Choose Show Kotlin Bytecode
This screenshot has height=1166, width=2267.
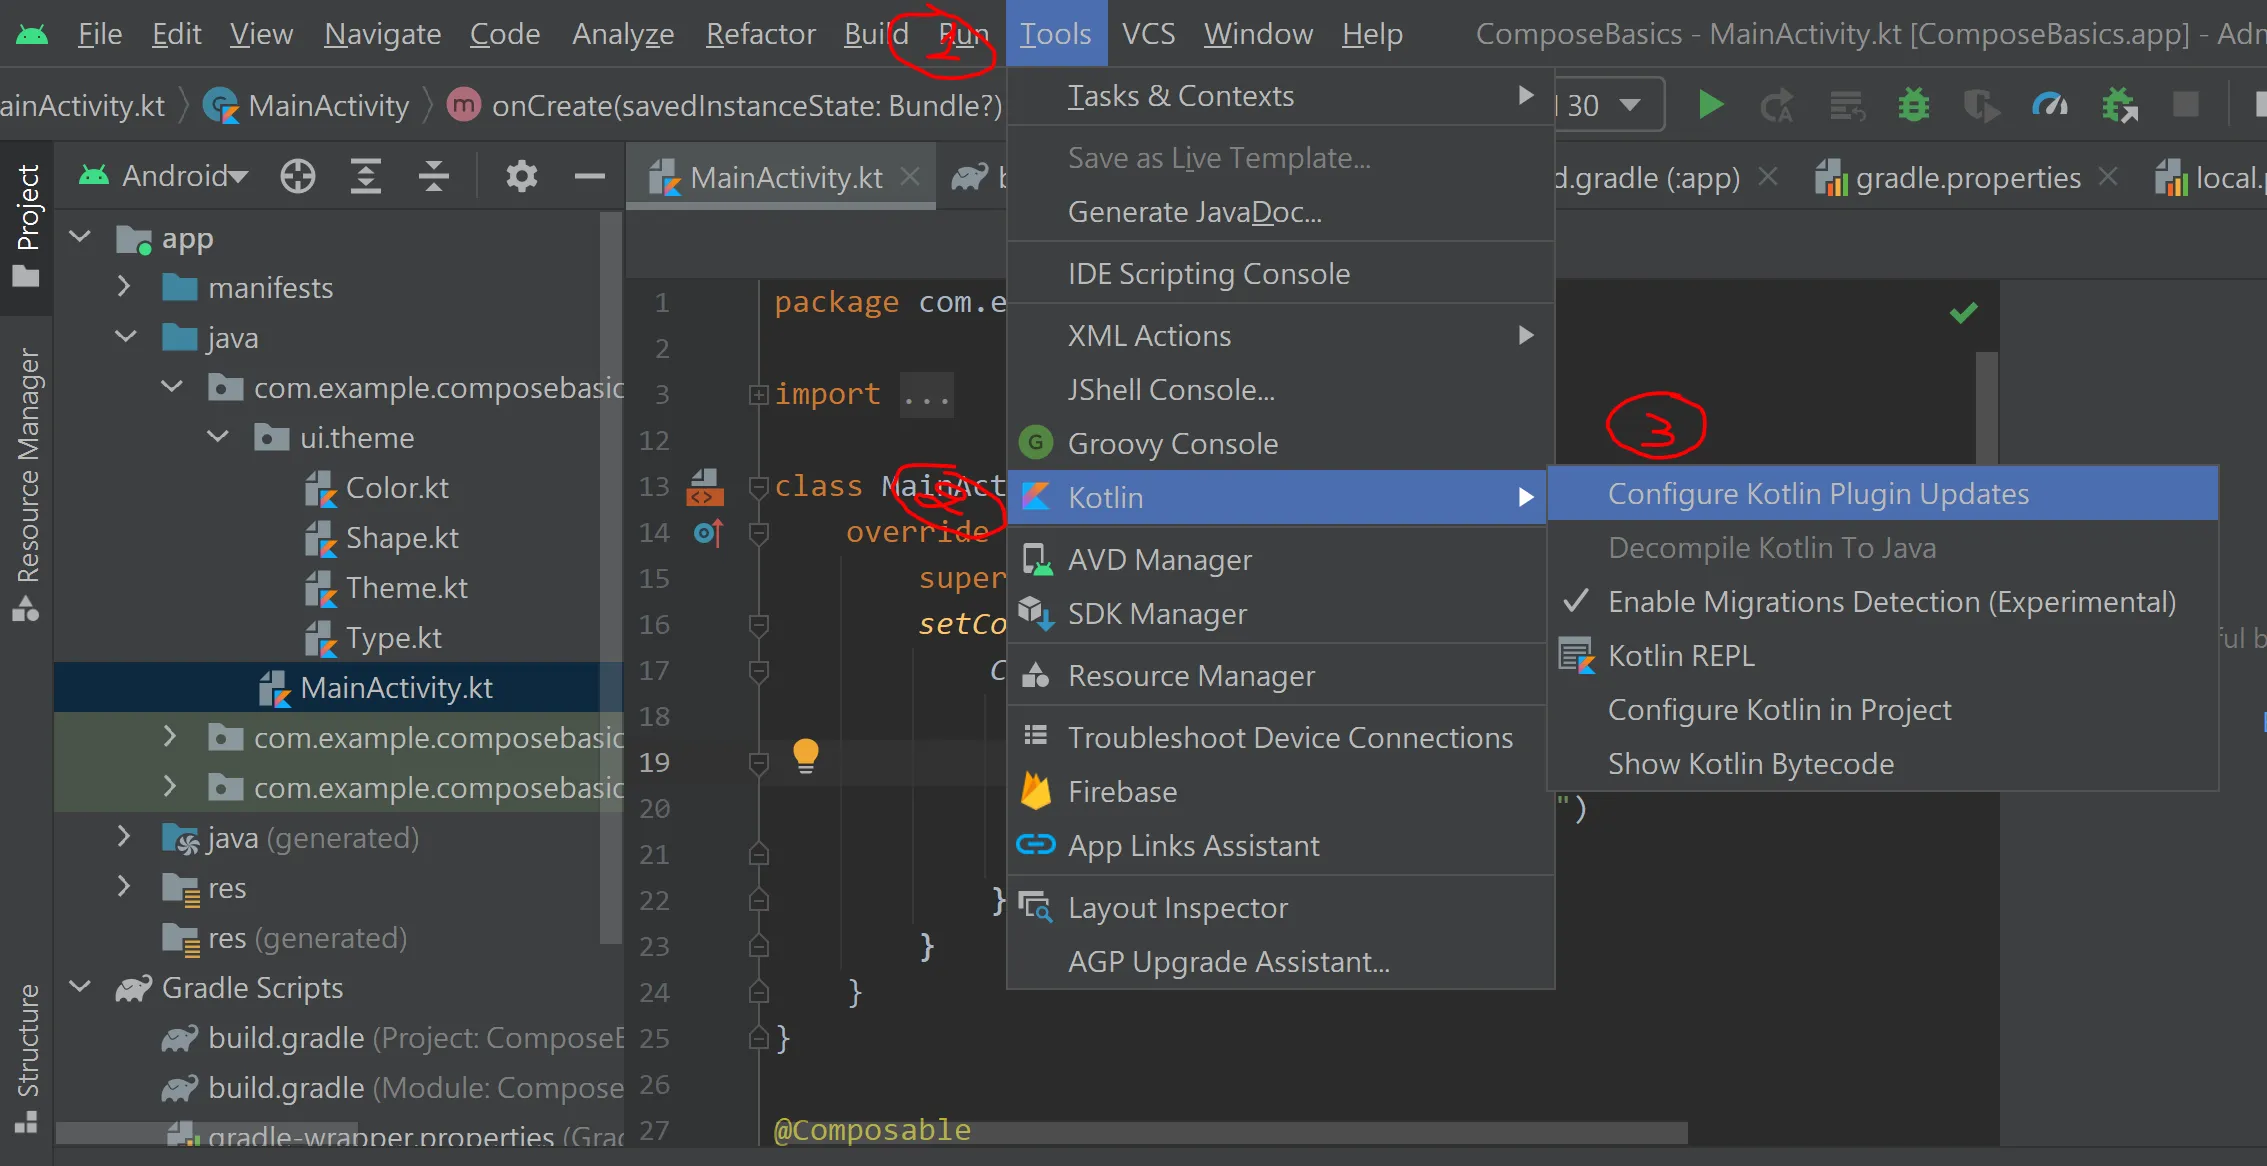[1750, 764]
